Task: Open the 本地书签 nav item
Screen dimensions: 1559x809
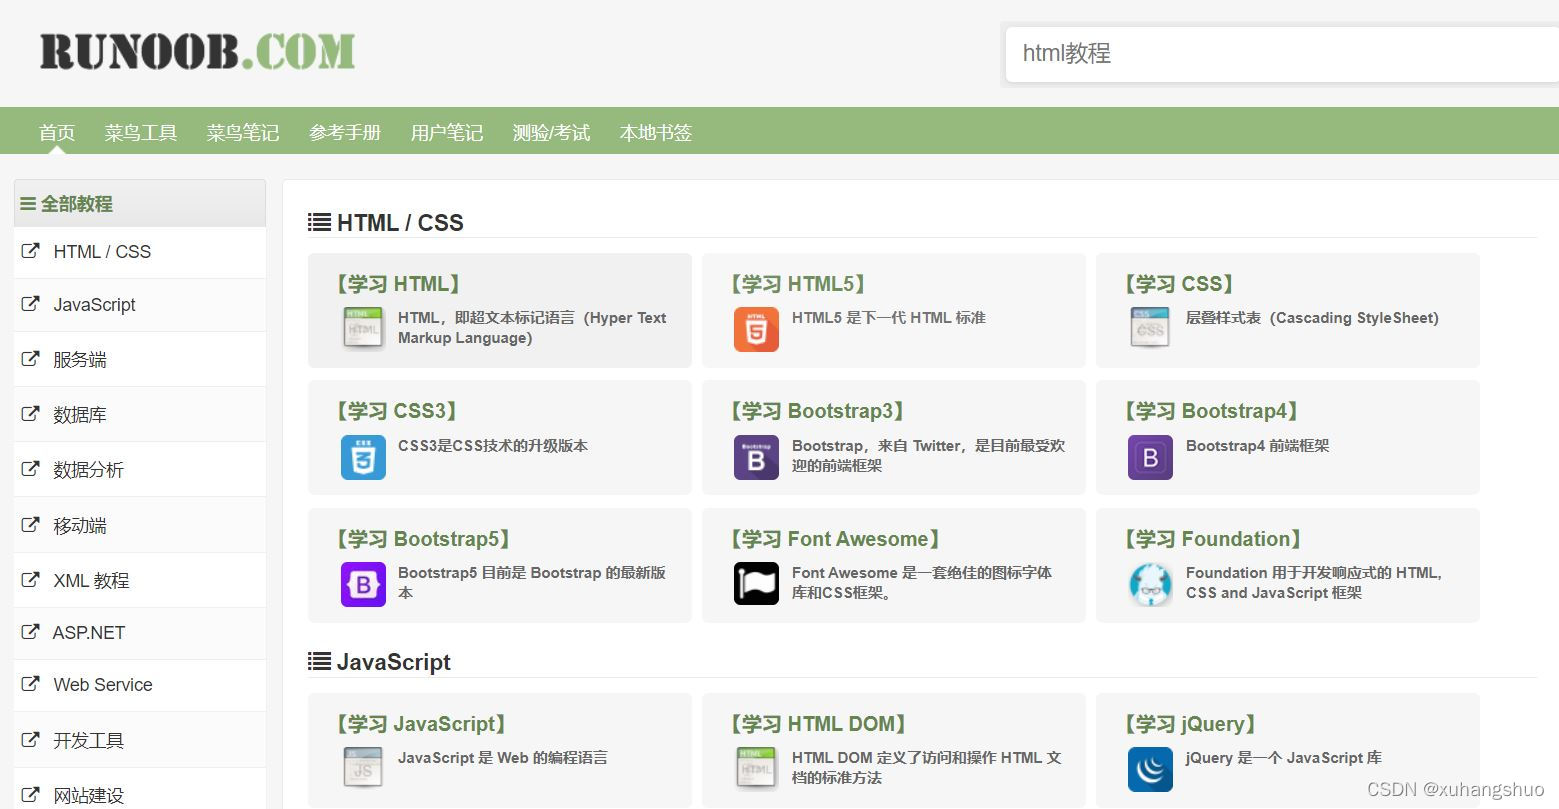Action: [656, 132]
